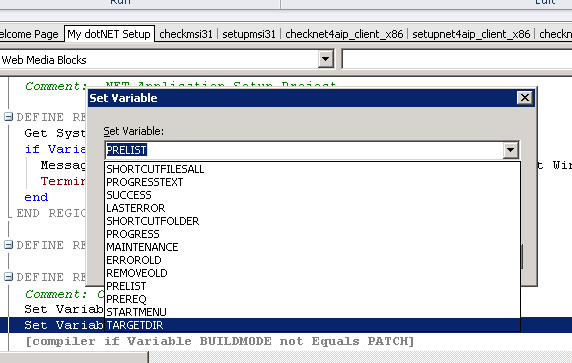Select PREREQ variable entry

312,299
